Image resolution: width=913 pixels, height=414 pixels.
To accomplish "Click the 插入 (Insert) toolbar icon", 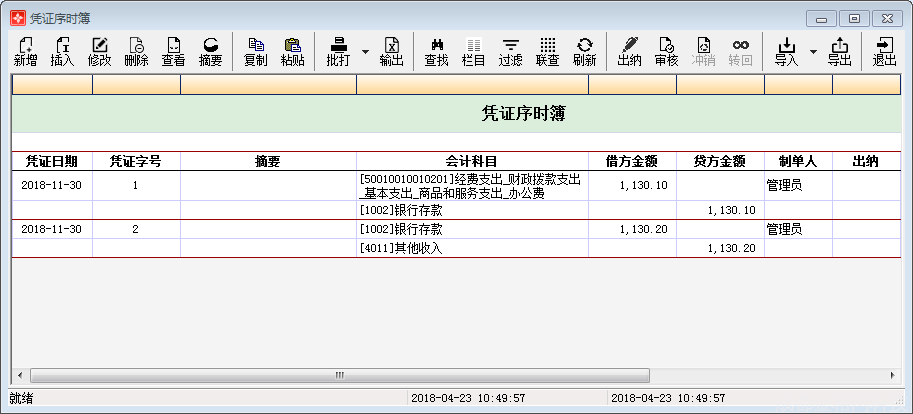I will click(62, 51).
